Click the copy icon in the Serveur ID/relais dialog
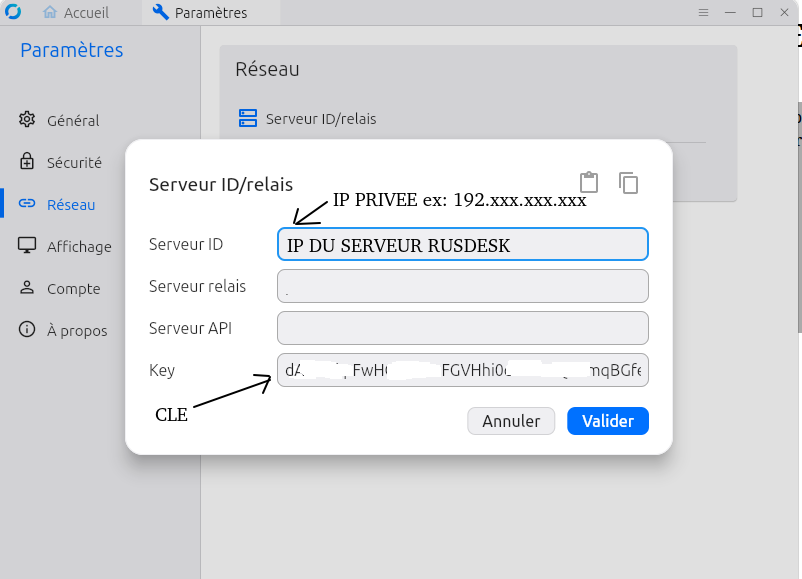Image resolution: width=802 pixels, height=579 pixels. click(628, 182)
